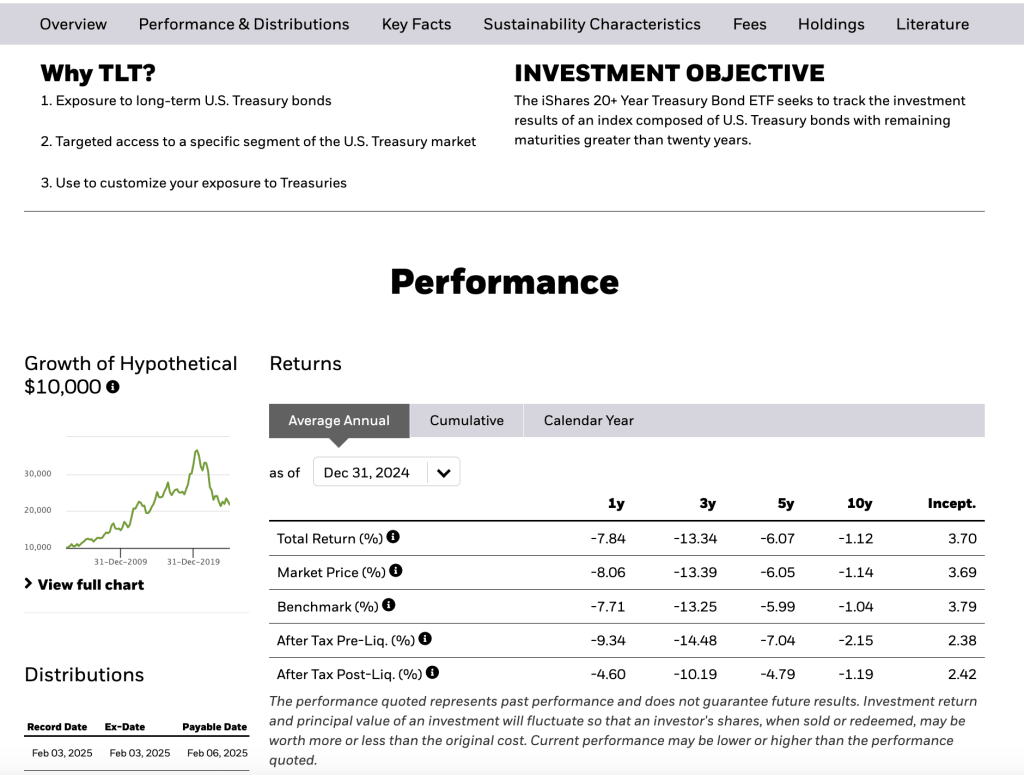
Task: Open the Fees section
Action: coord(749,24)
